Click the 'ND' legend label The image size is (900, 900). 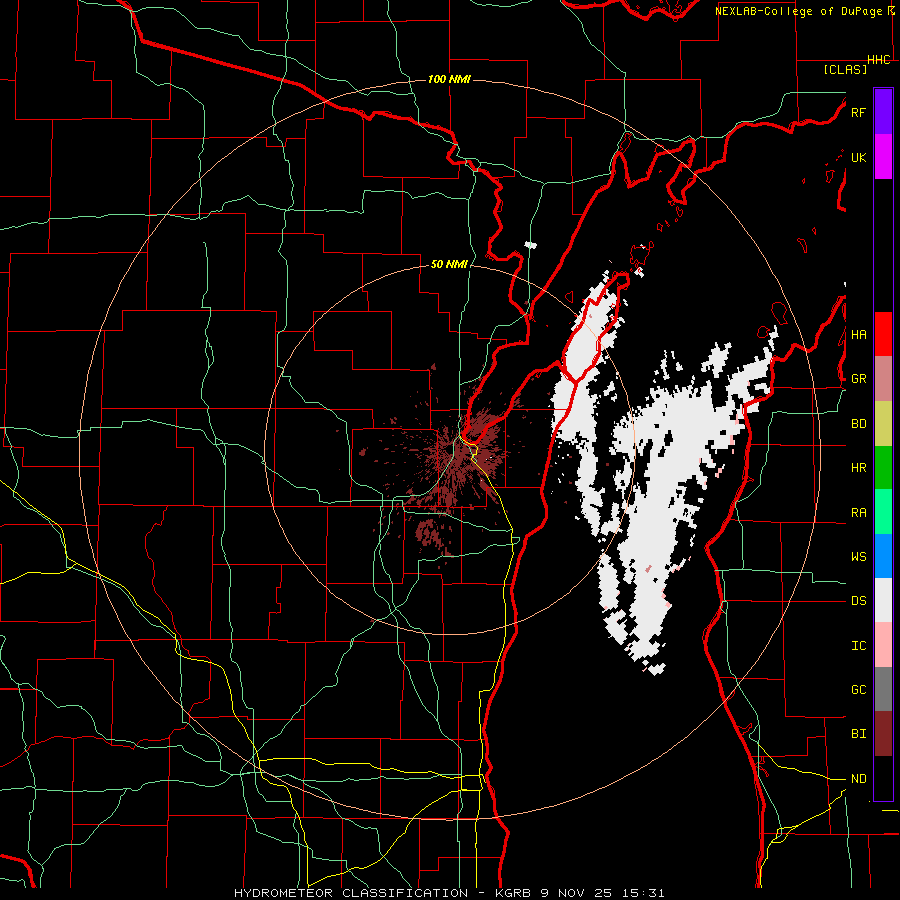pos(858,779)
